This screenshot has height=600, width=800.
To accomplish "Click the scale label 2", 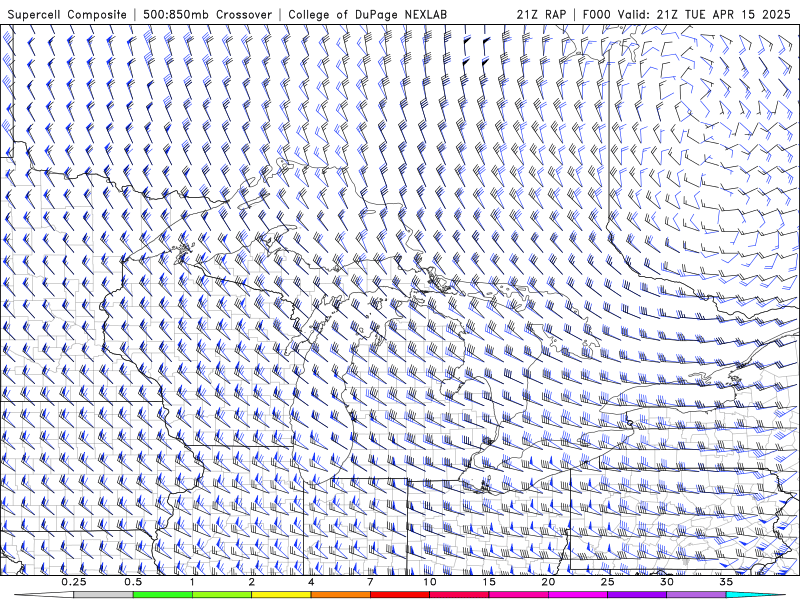I will 252,582.
